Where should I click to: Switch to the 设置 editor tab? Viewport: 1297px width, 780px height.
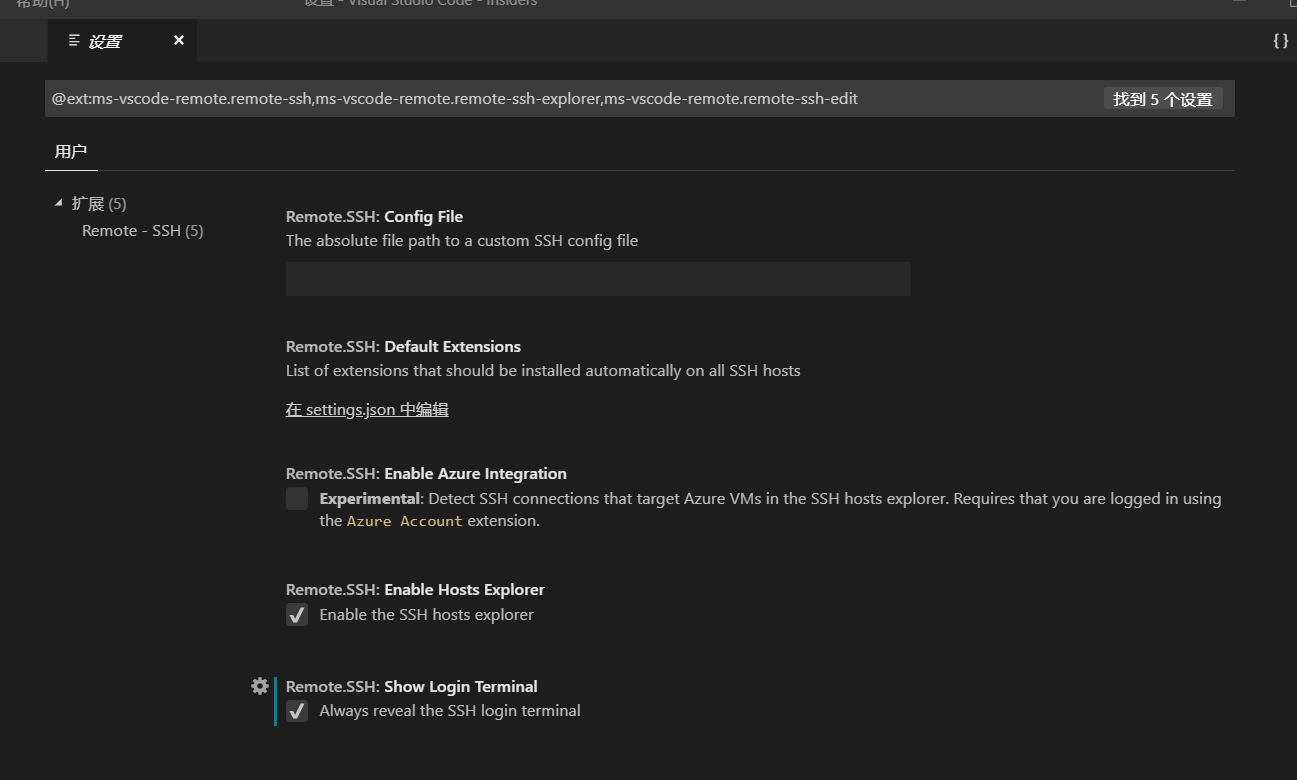[122, 41]
